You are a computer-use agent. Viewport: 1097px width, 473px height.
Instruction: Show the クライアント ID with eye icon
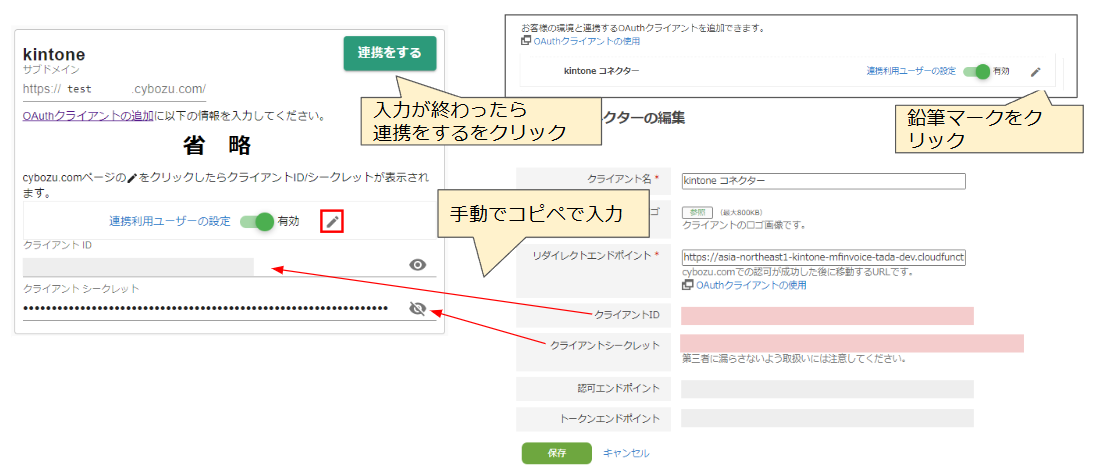click(x=418, y=264)
